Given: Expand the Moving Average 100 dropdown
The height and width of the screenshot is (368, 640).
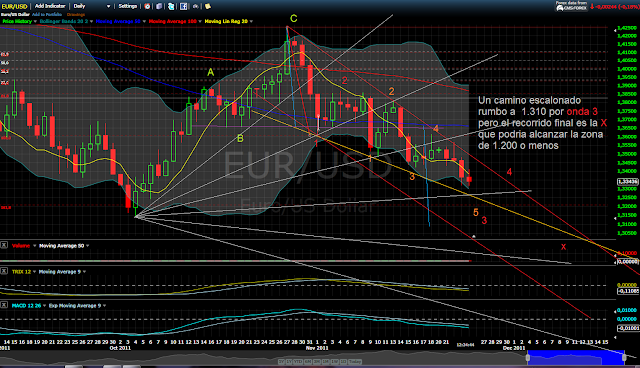Looking at the screenshot, I should pos(200,21).
